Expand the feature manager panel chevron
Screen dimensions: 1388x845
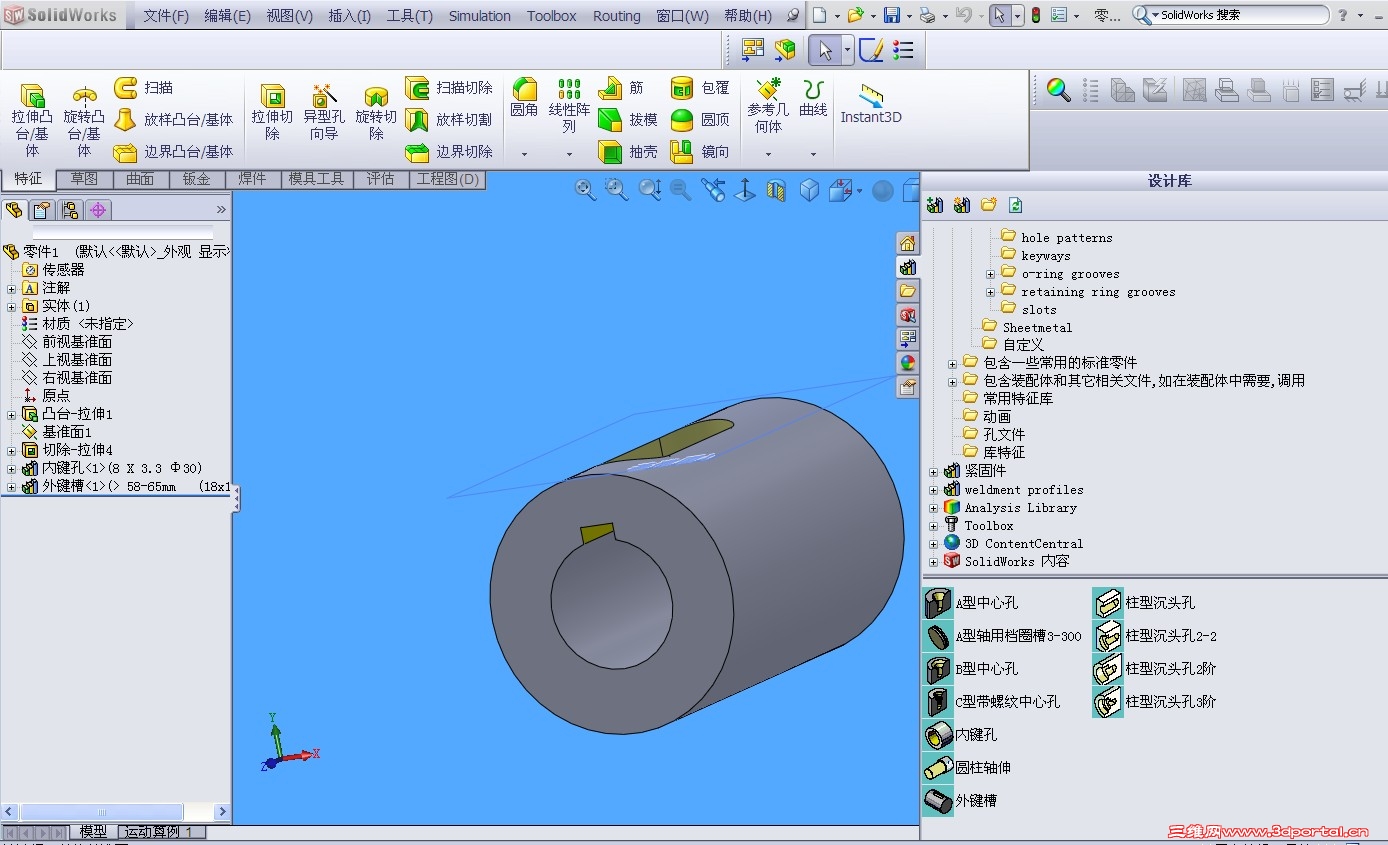tap(221, 210)
